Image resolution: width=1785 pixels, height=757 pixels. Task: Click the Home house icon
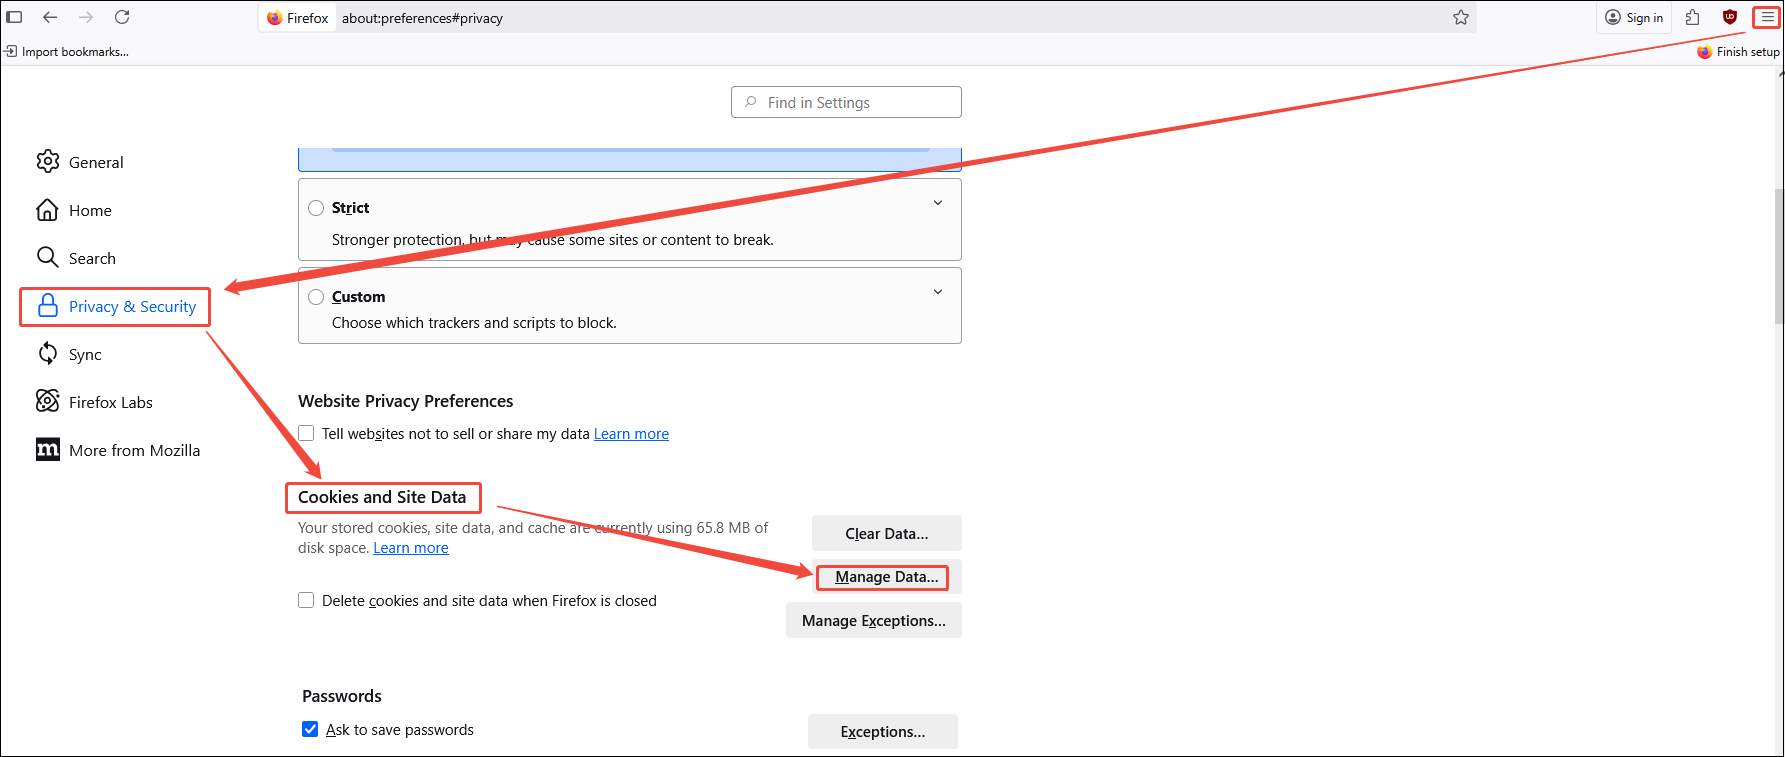pos(47,209)
